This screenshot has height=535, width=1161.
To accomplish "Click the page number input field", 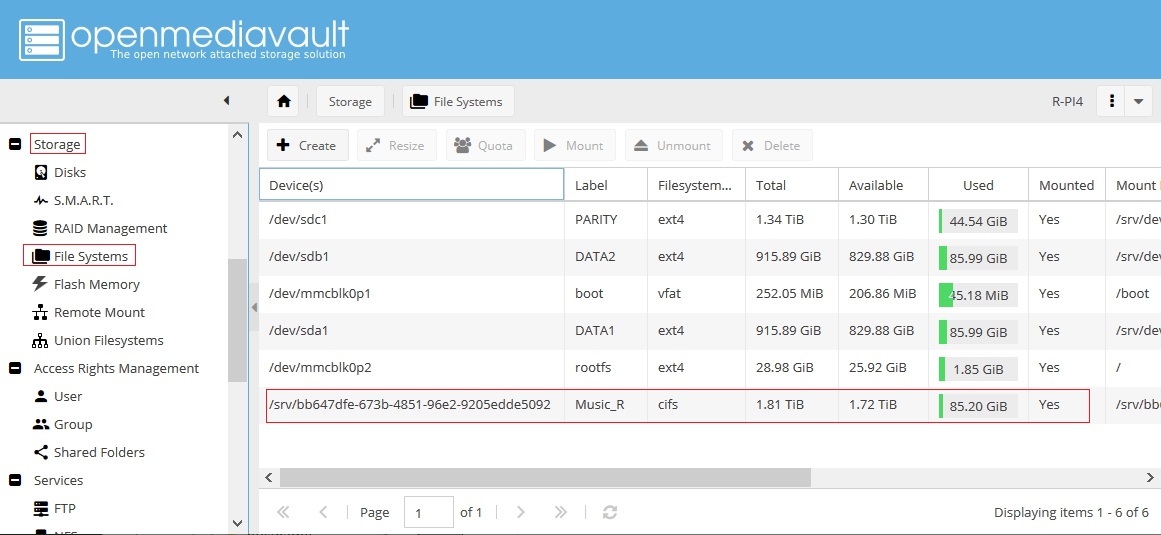I will [428, 512].
